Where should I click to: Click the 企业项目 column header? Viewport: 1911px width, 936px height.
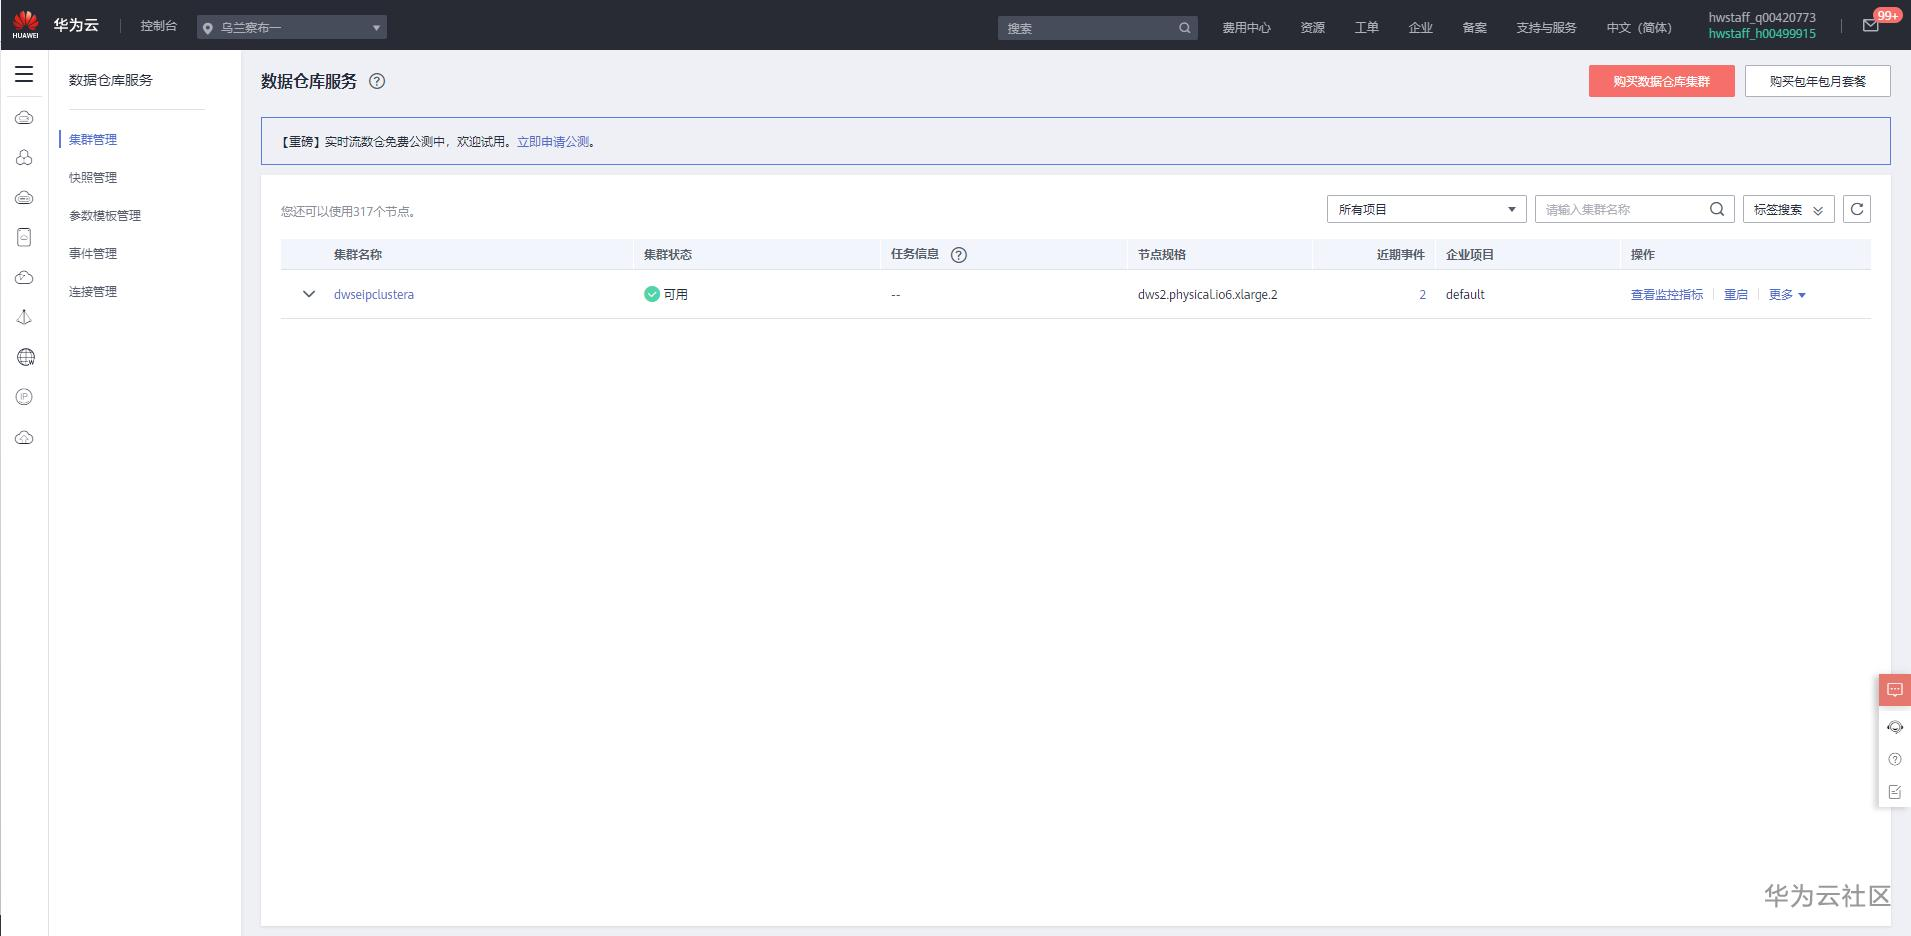[1470, 255]
